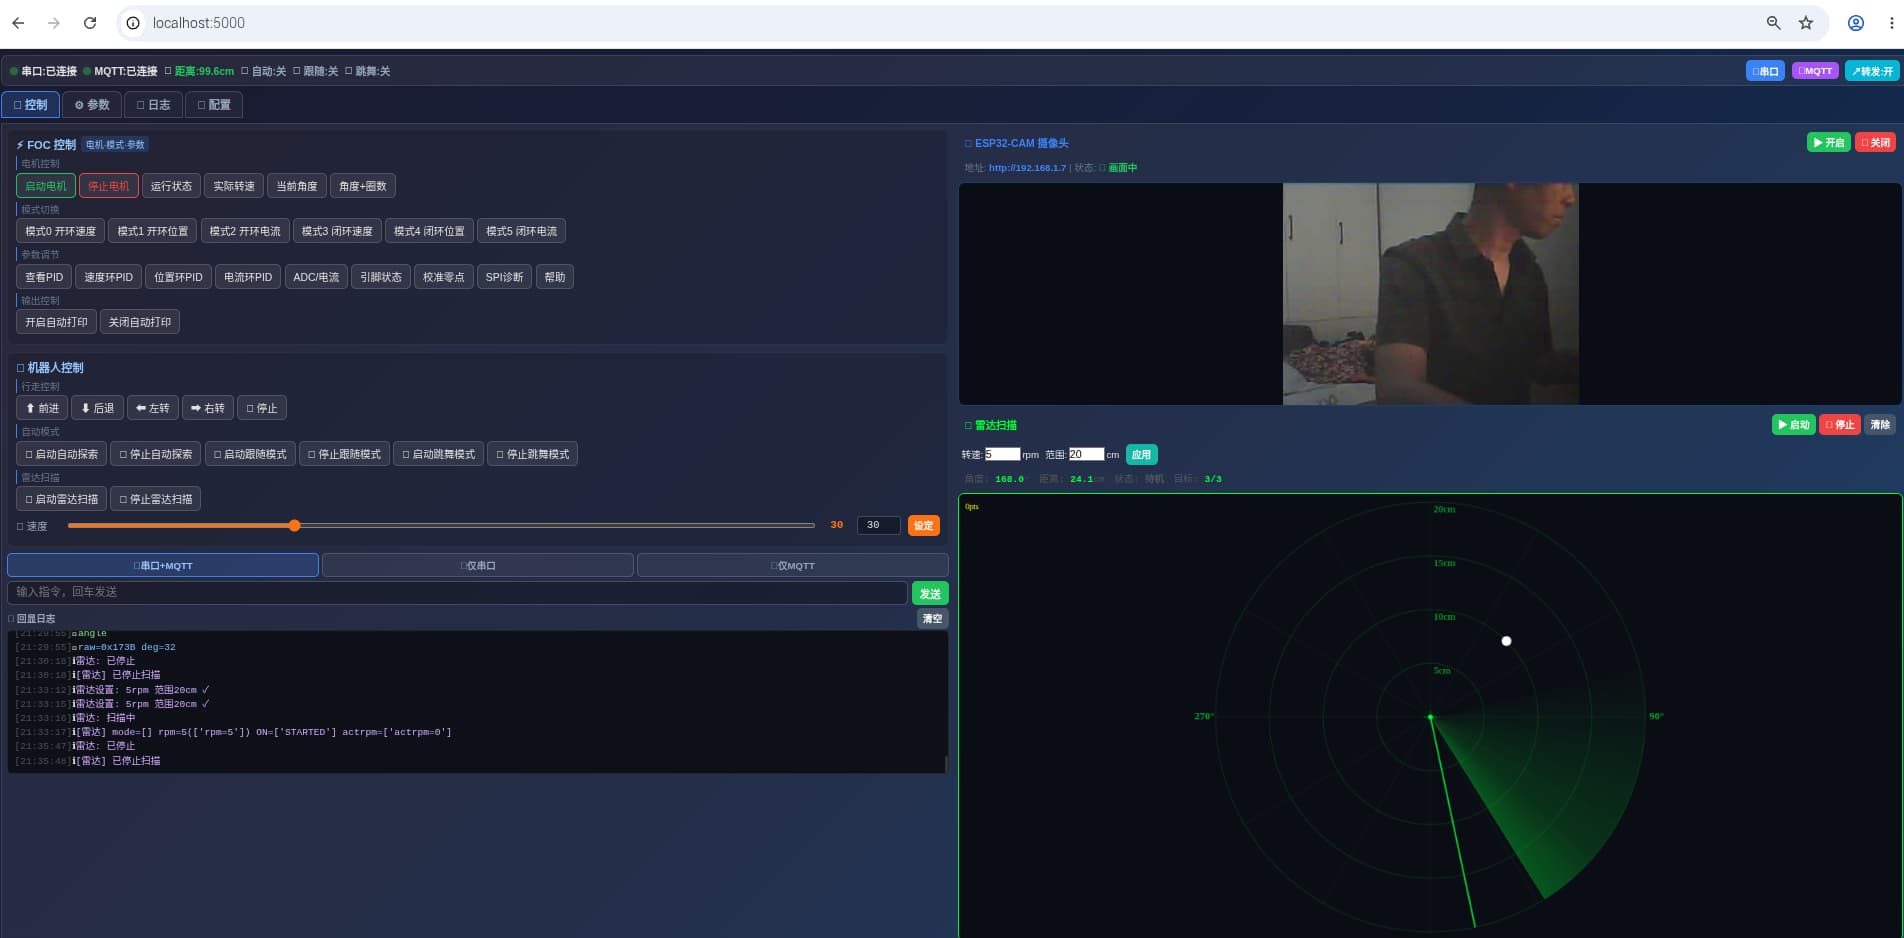Image resolution: width=1904 pixels, height=938 pixels.
Task: Click the orange speed slider handle
Action: pyautogui.click(x=294, y=525)
